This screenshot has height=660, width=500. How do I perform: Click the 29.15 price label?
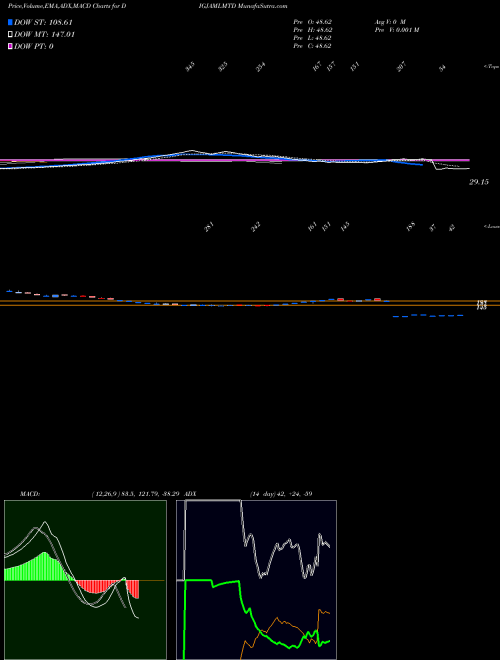[x=479, y=182]
